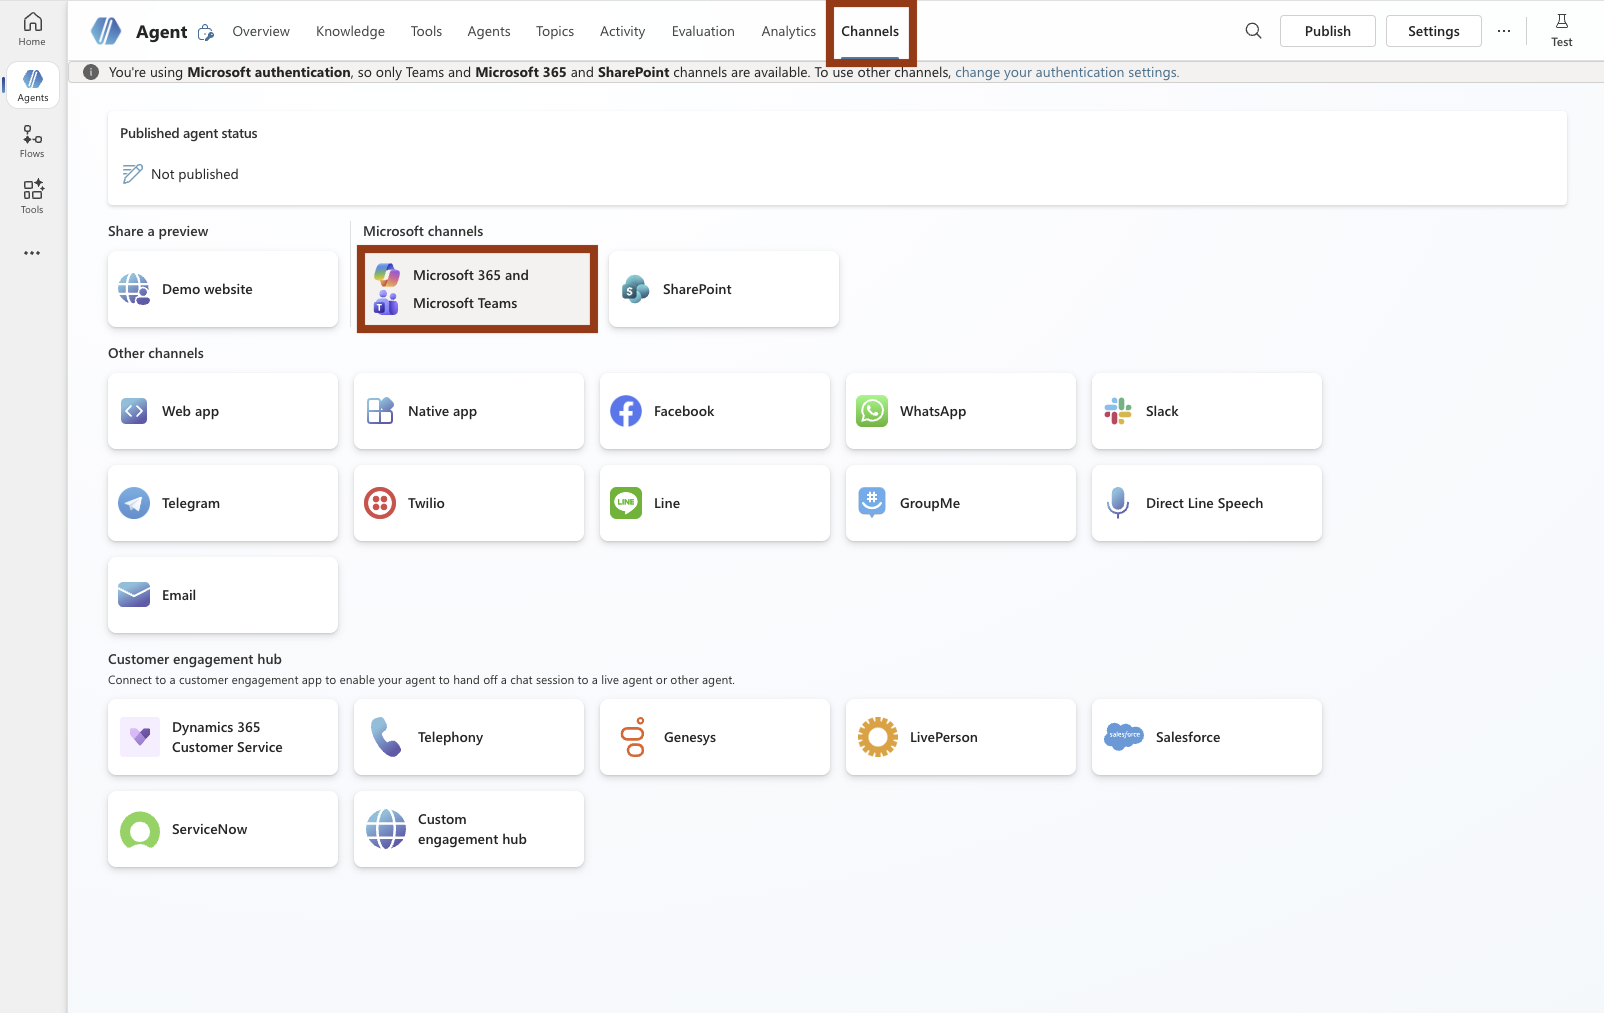
Task: Click the Custom engagement hub label
Action: coord(472,829)
